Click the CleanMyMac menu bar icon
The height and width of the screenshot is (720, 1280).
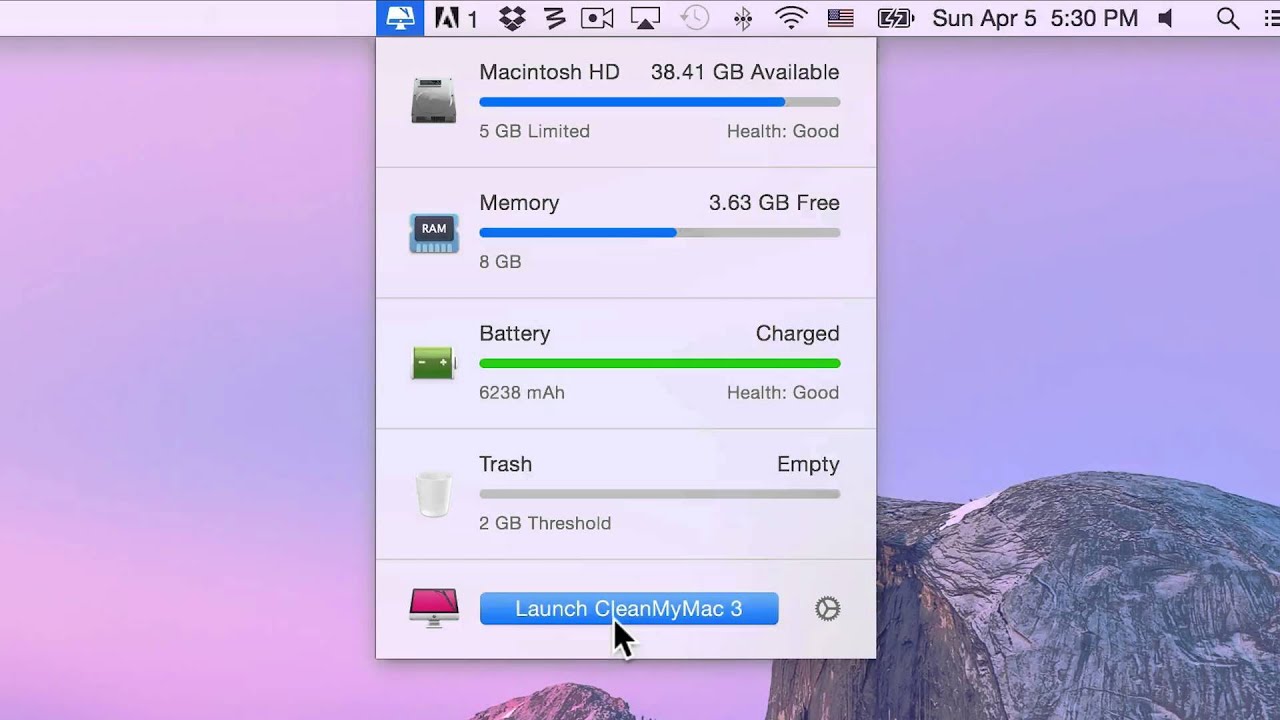point(400,18)
